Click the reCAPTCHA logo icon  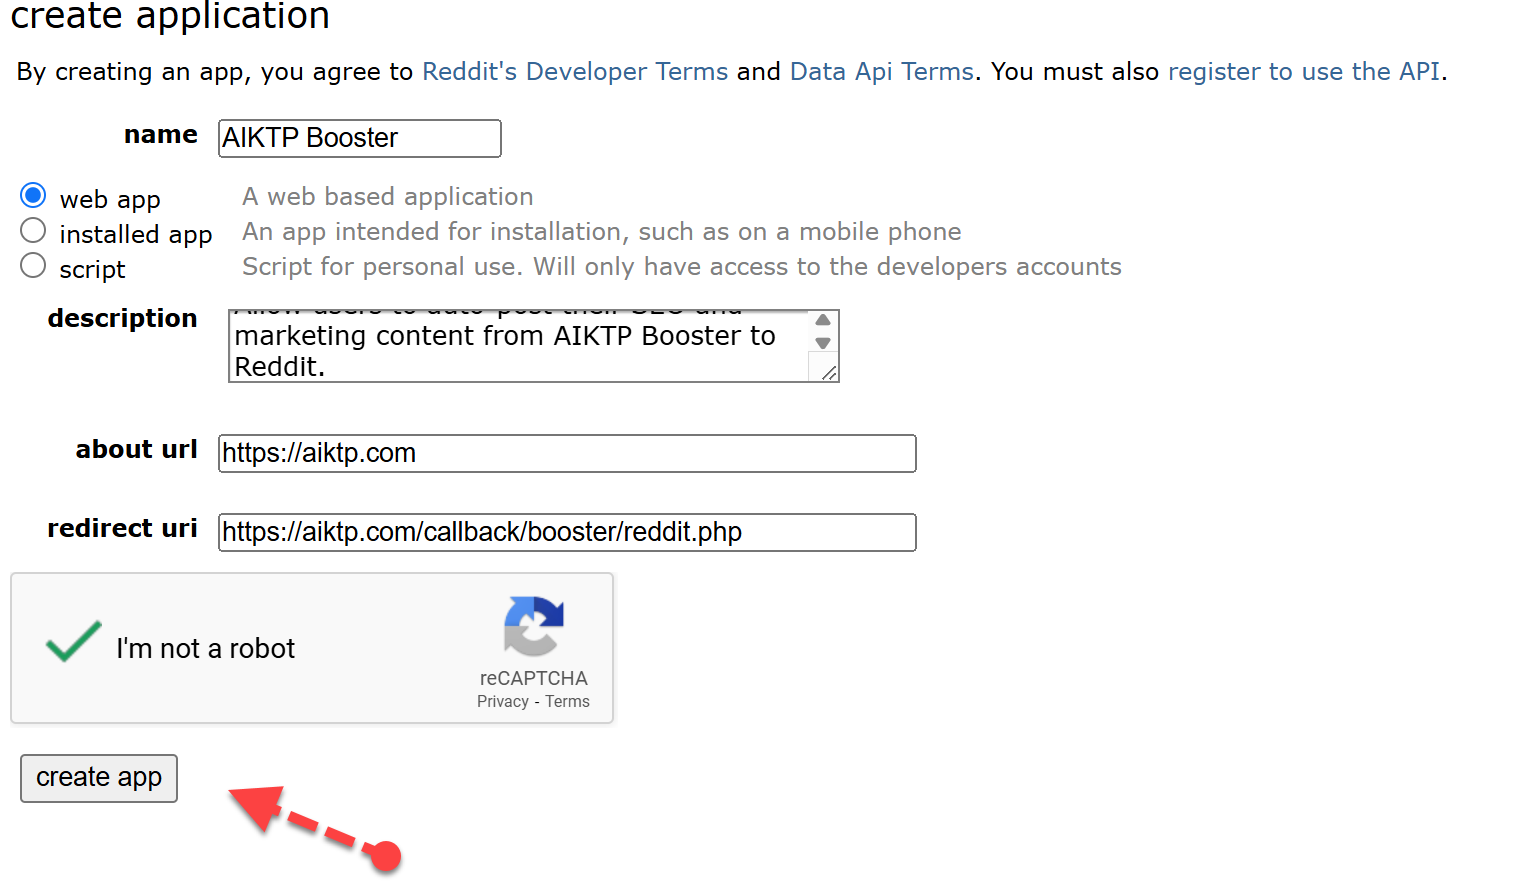point(534,626)
